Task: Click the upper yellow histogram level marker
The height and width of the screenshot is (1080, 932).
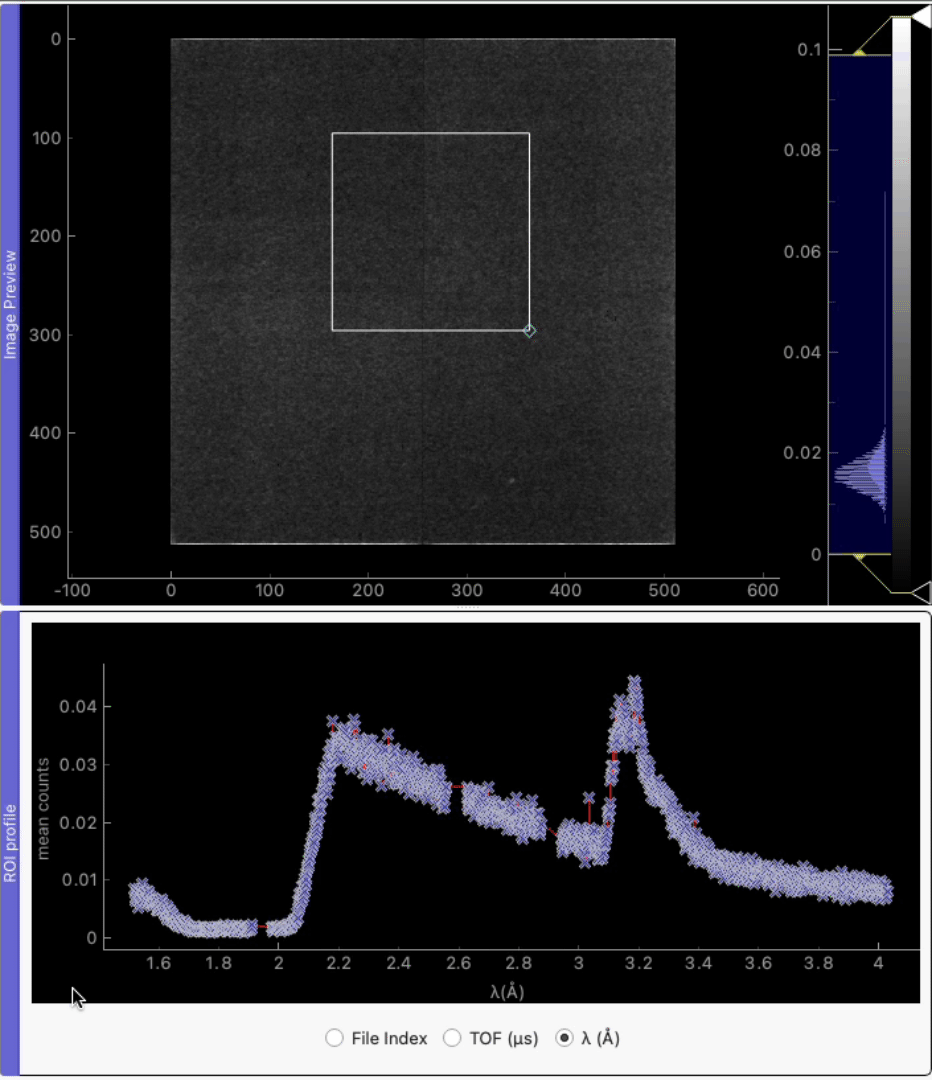Action: [x=859, y=51]
